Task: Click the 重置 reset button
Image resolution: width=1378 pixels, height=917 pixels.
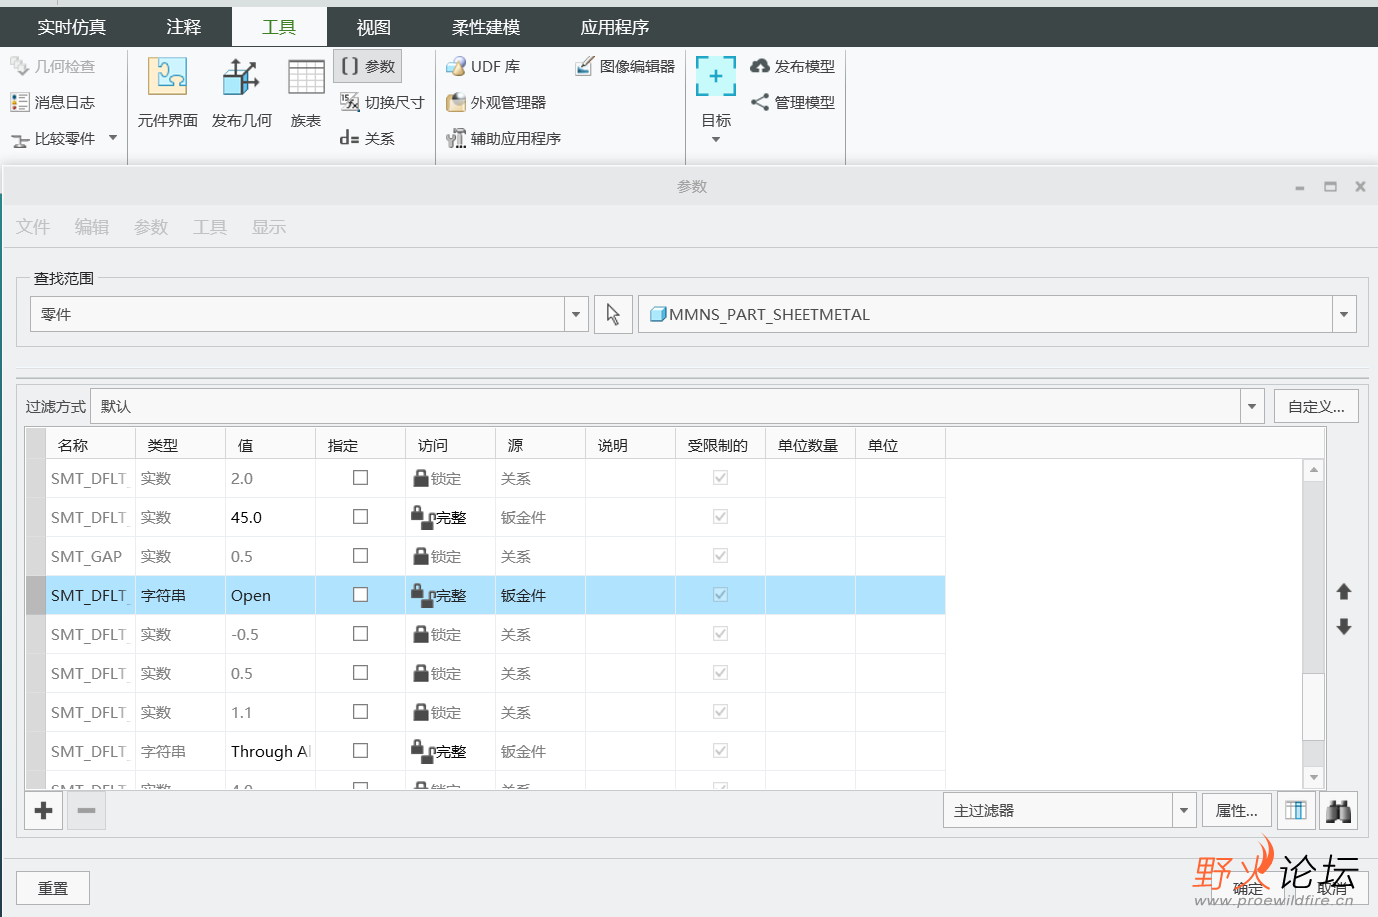Action: [x=53, y=888]
